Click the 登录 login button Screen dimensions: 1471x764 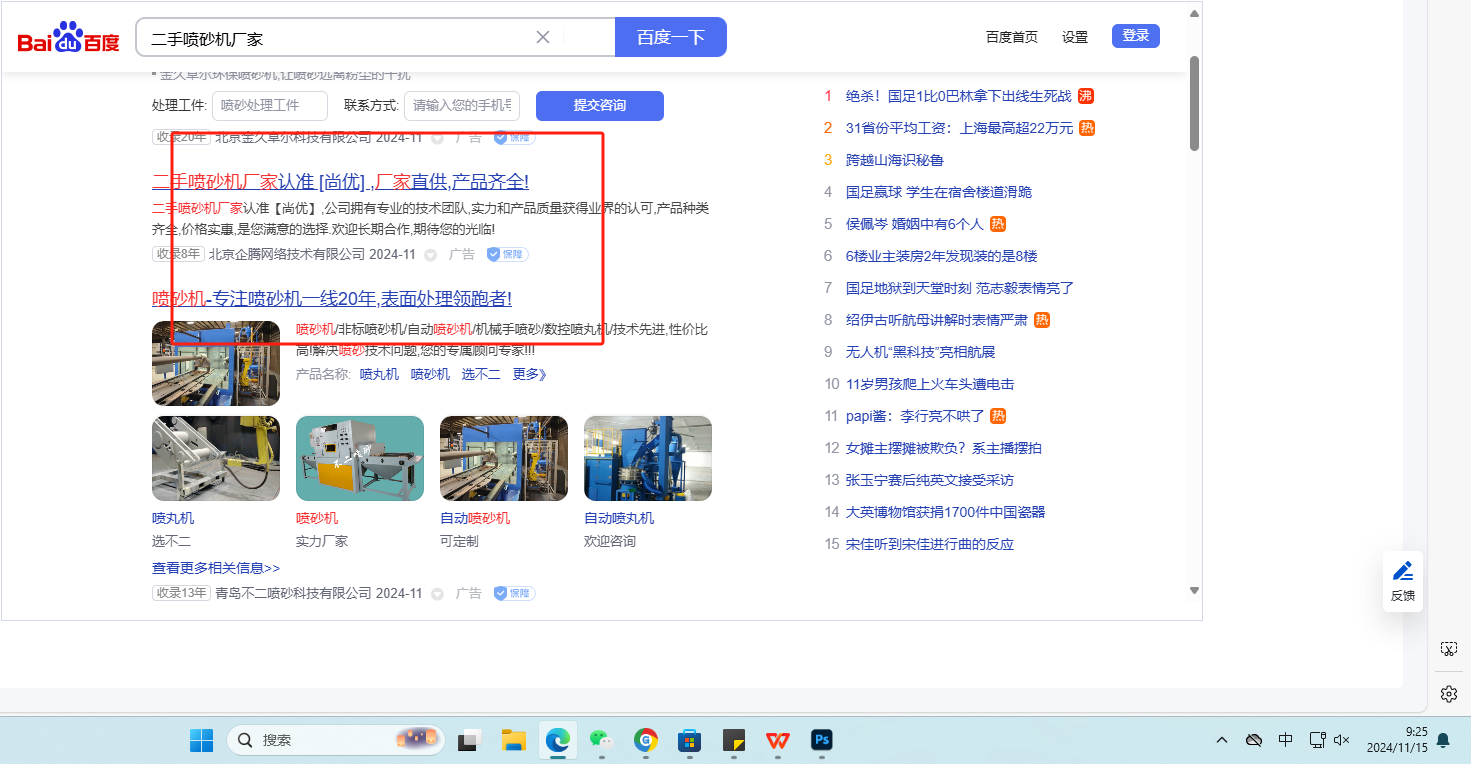pyautogui.click(x=1136, y=36)
